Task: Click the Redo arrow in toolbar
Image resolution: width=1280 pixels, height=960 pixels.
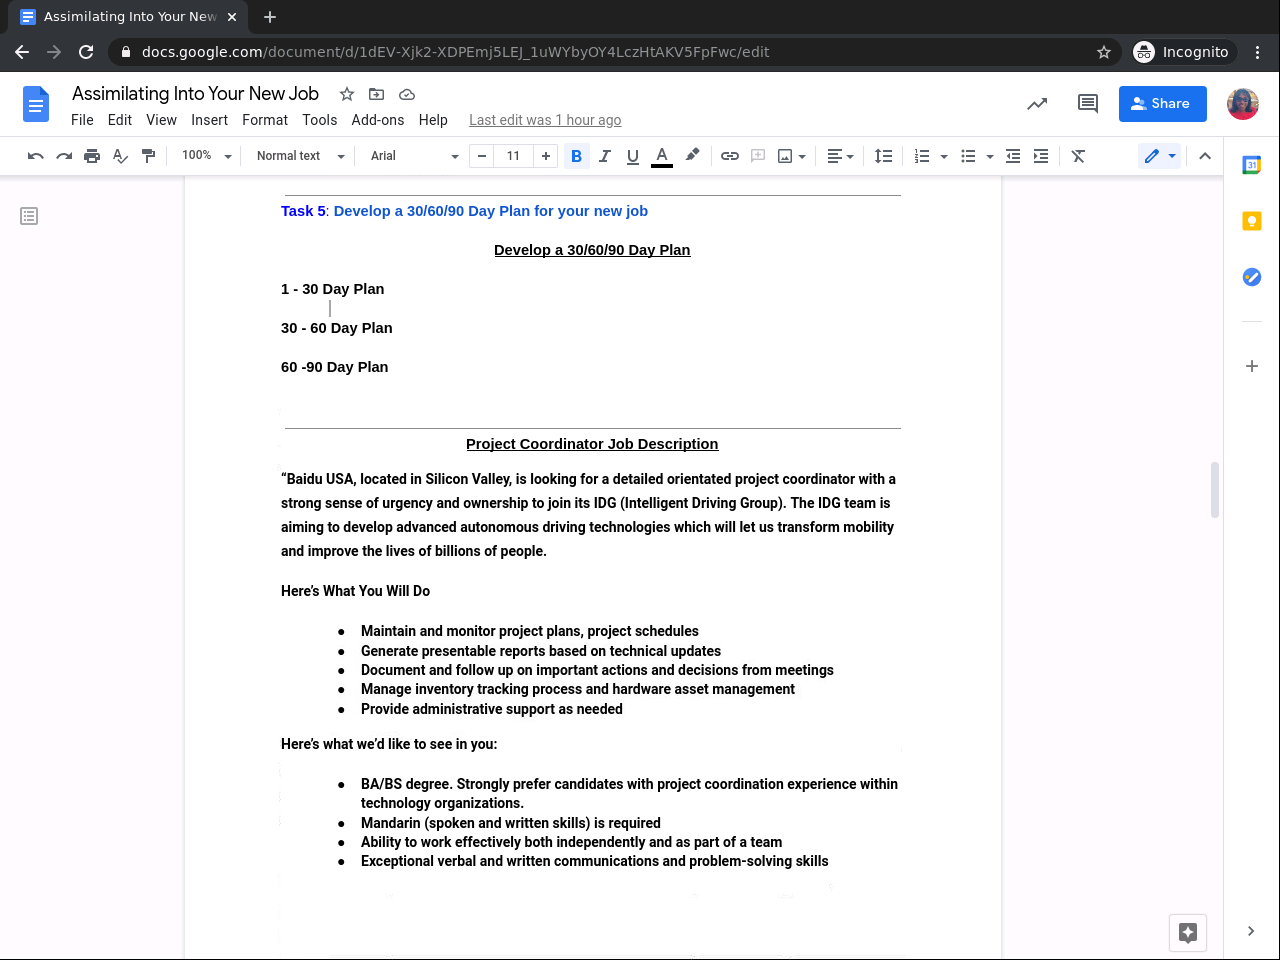Action: click(x=64, y=156)
